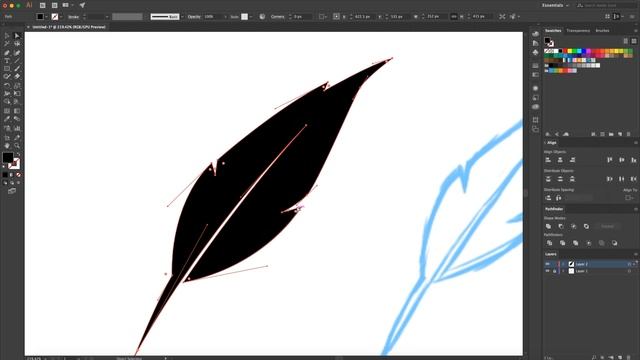Expand Layer 2 disclosure triangle
Image resolution: width=640 pixels, height=360 pixels.
click(563, 264)
